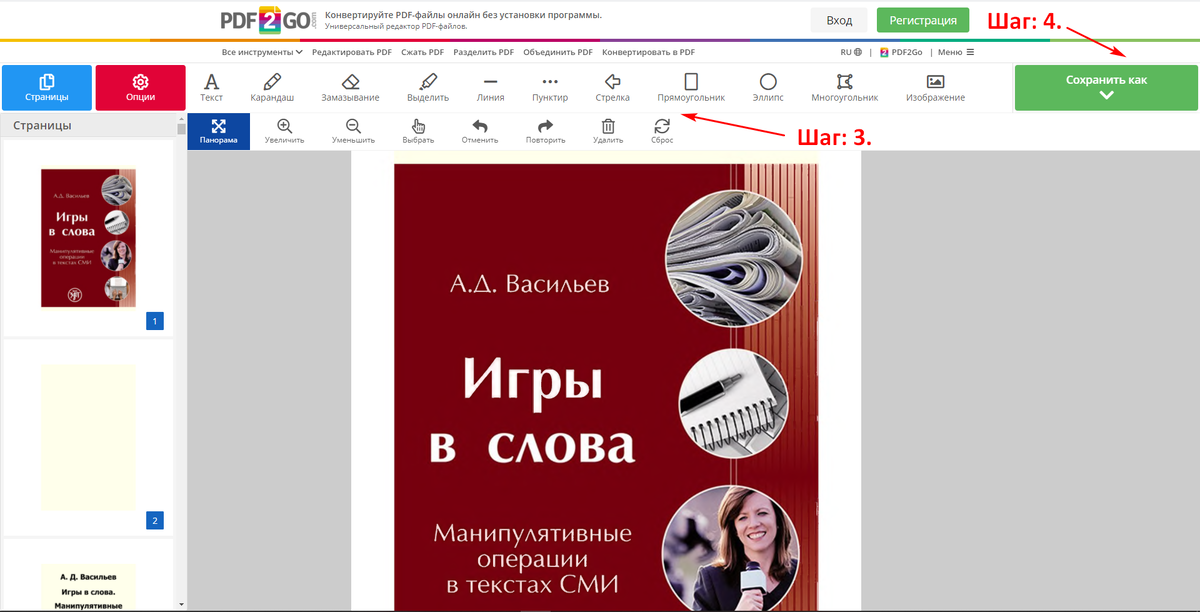Go to PDF2GO logo homepage
This screenshot has height=612, width=1200.
(x=268, y=20)
